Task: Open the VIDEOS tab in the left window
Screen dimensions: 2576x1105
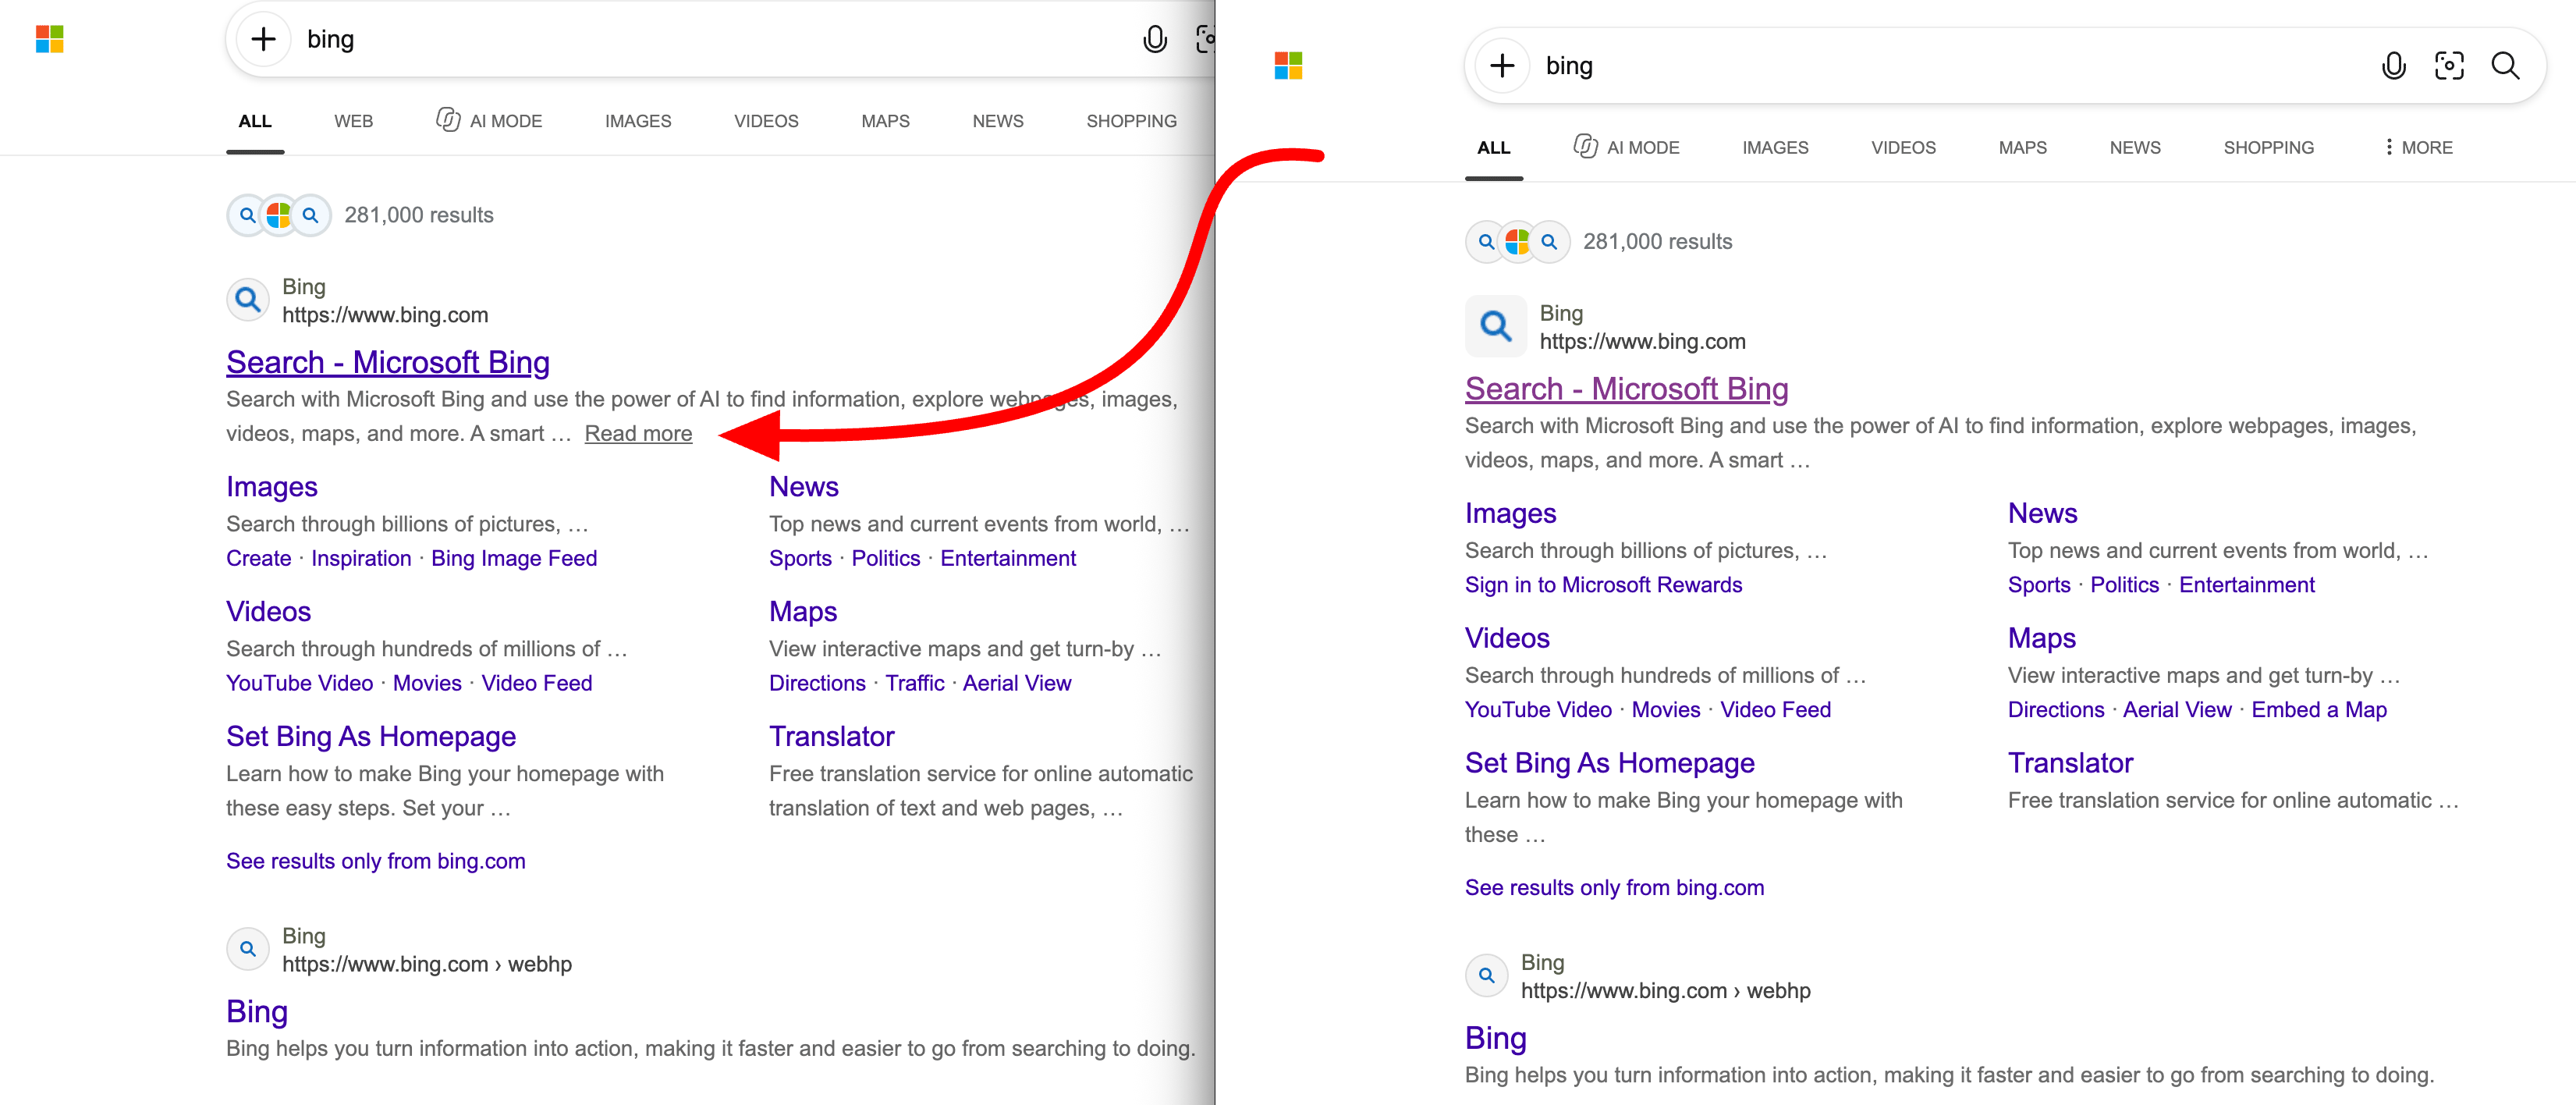Action: pos(766,121)
